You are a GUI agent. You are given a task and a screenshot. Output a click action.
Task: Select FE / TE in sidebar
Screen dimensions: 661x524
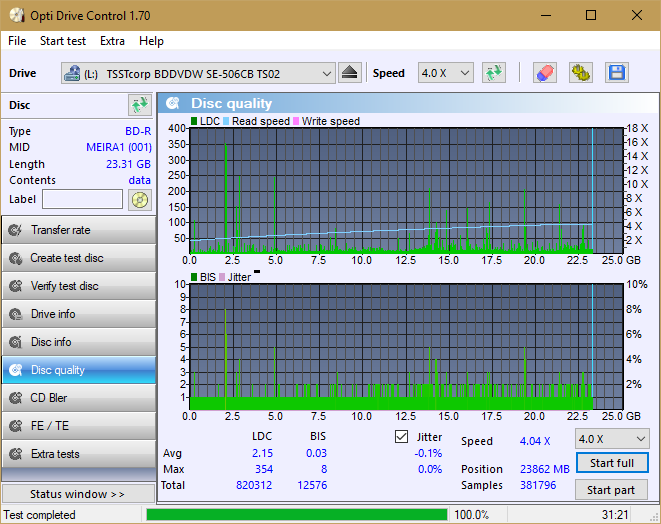(79, 426)
